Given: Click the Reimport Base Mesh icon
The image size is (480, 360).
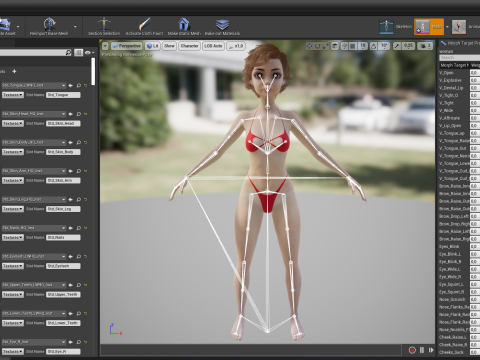Looking at the screenshot, I should [50, 24].
